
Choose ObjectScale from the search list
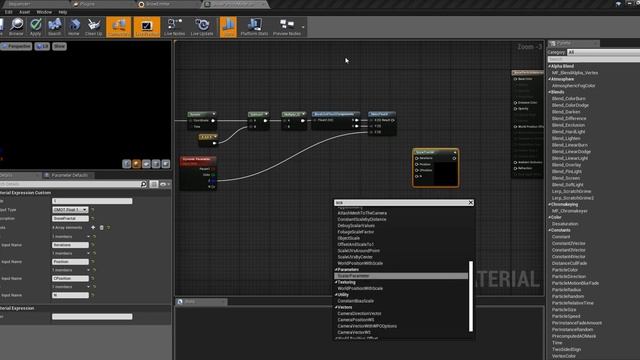[x=349, y=238]
